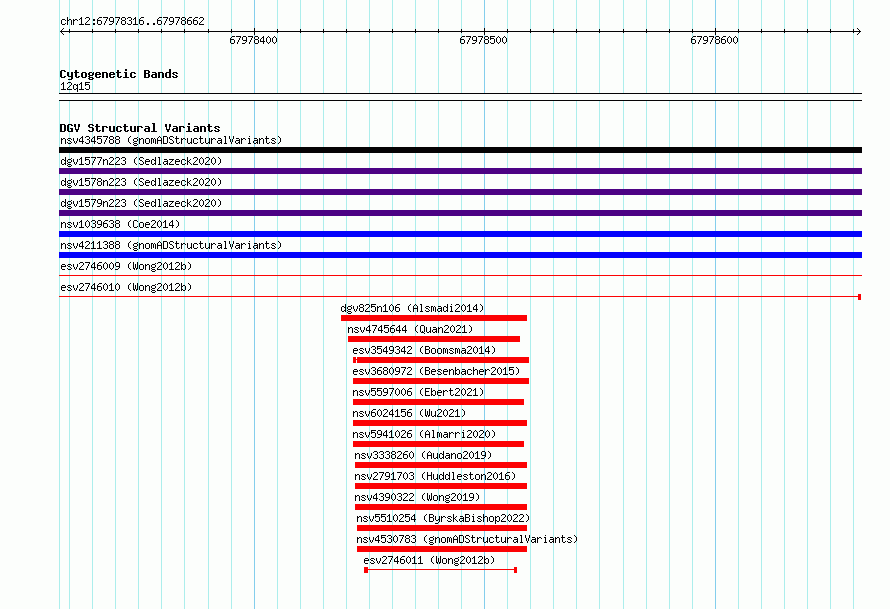The height and width of the screenshot is (609, 890).
Task: Open the nsv4211388 gnomADStructuralVariants label
Action: click(171, 245)
